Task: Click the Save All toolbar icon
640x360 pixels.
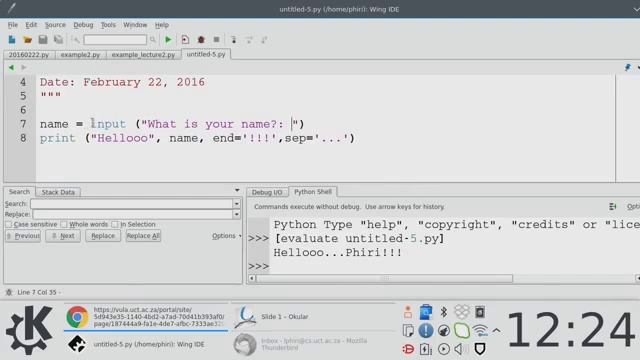Action: (x=58, y=40)
